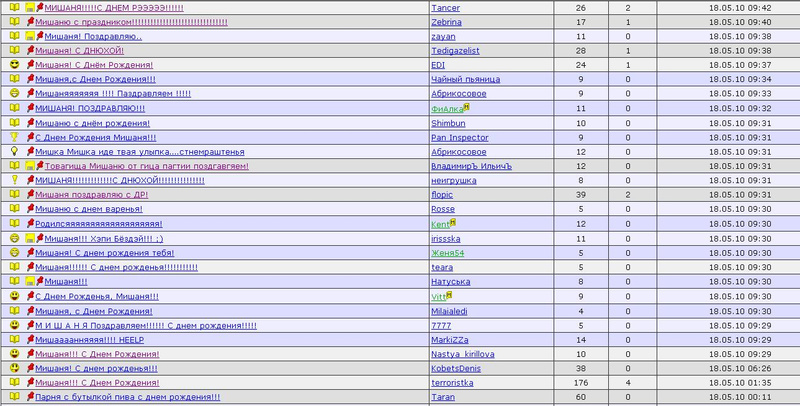View author profile terroristka
Viewport: 800px width, 406px height.
point(452,383)
